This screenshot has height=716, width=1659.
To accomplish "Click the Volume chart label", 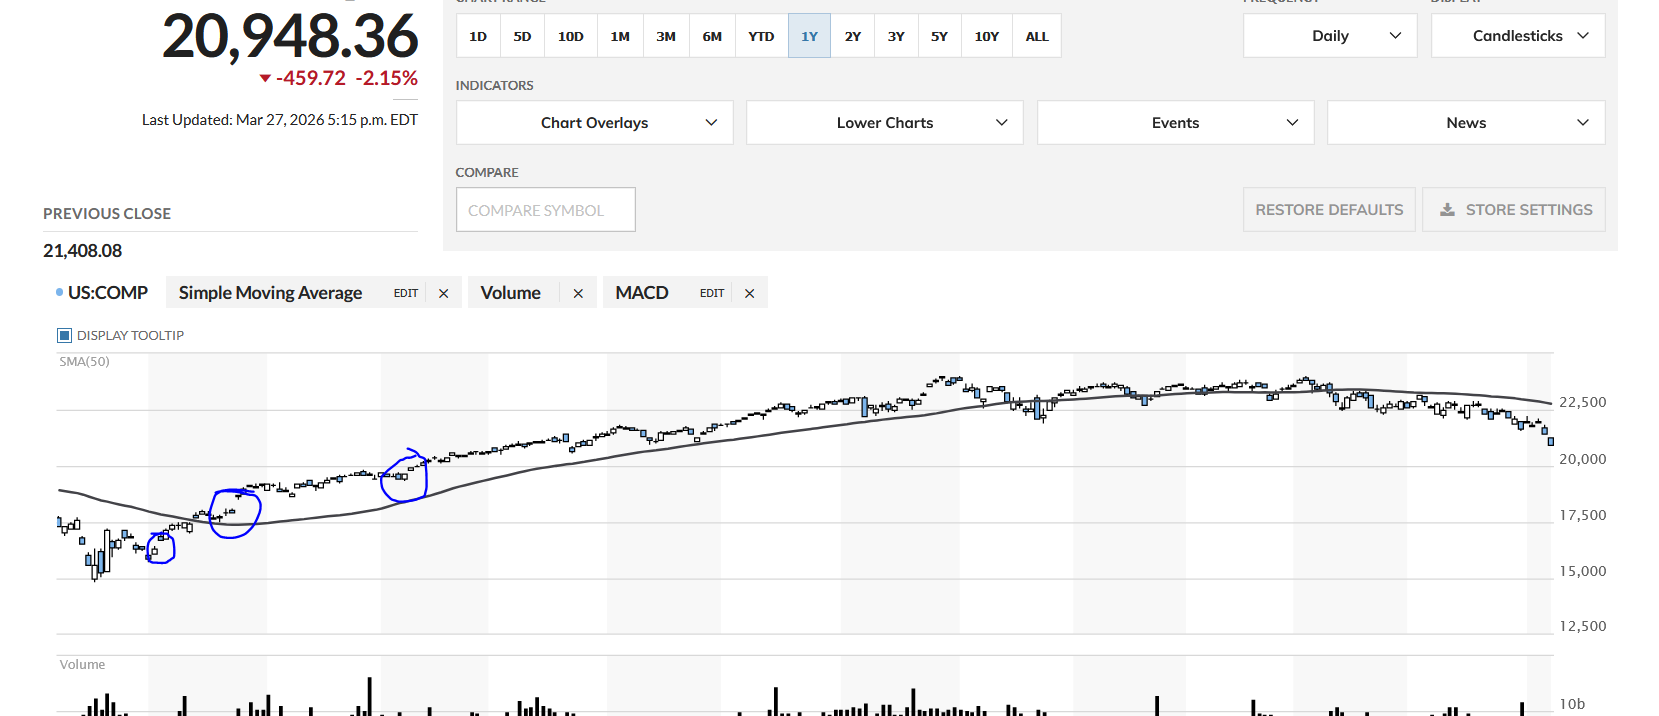I will point(82,664).
